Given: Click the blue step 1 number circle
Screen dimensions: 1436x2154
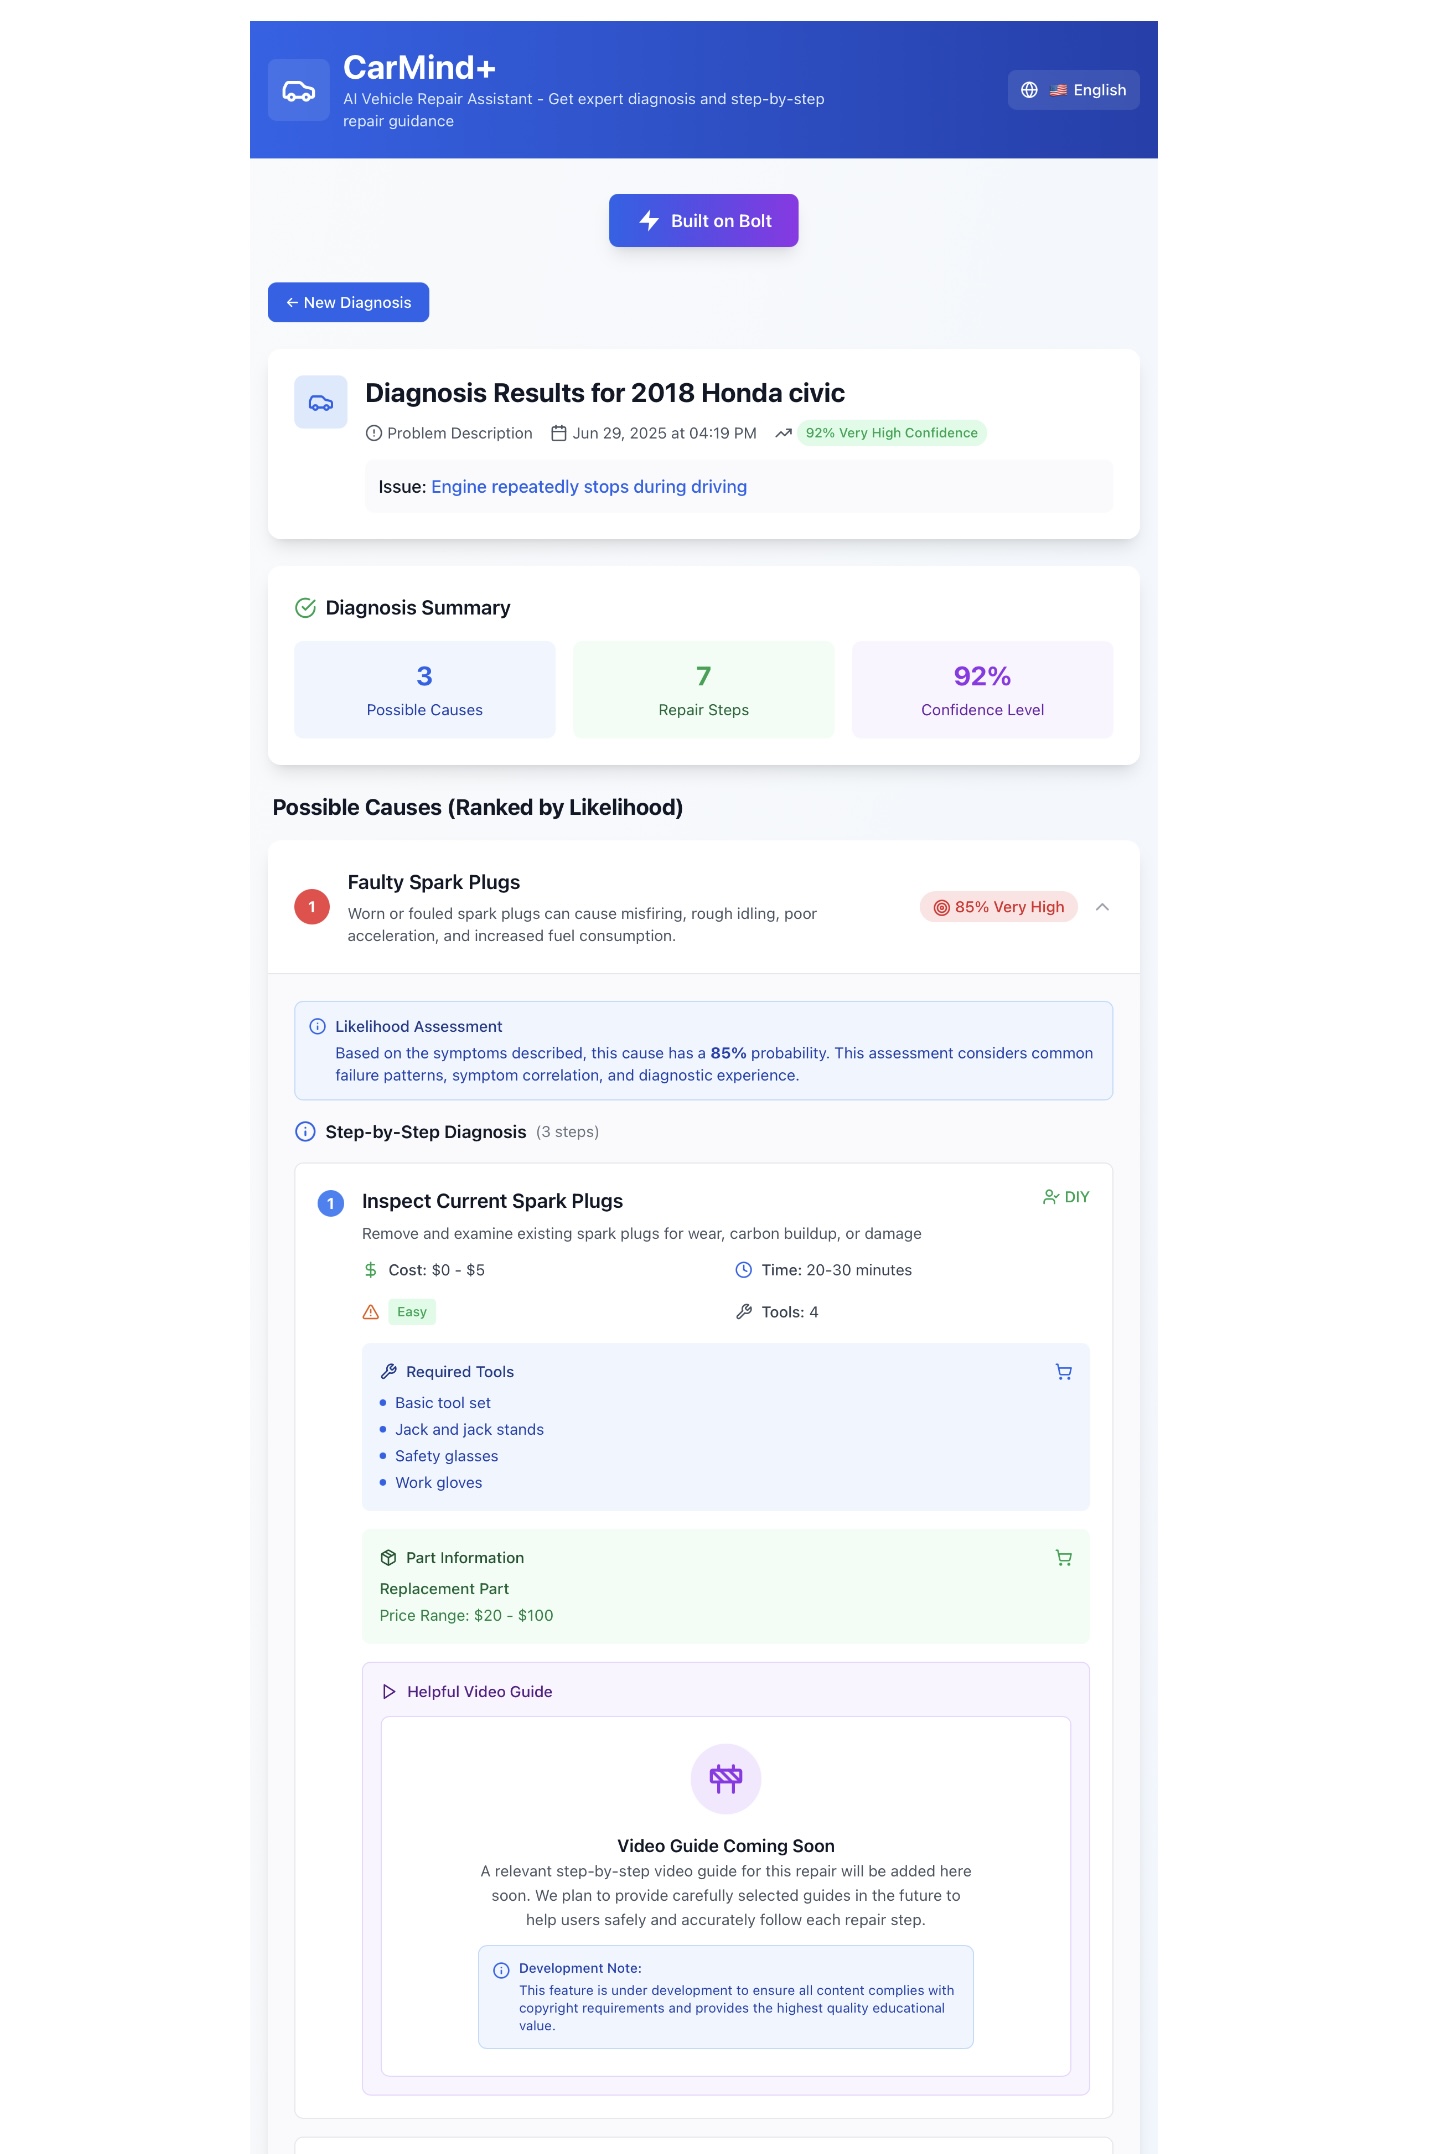Looking at the screenshot, I should click(331, 1204).
